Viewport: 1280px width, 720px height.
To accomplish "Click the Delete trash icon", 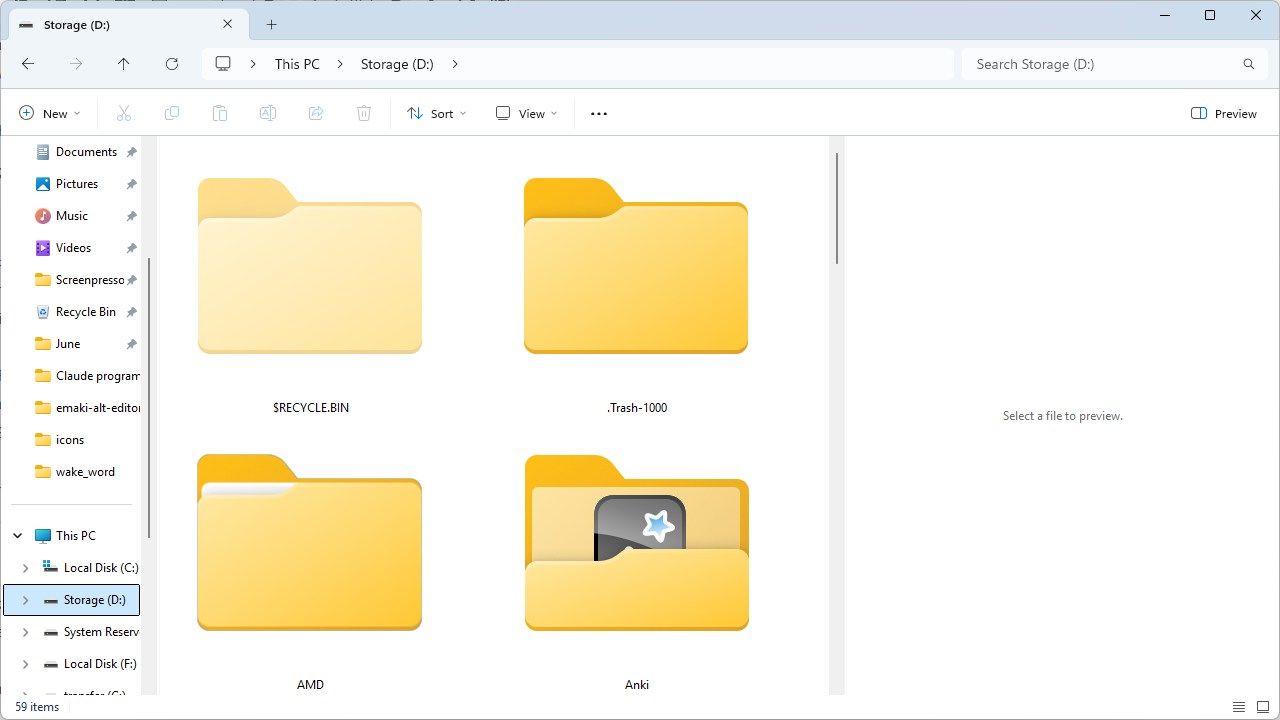I will click(364, 114).
